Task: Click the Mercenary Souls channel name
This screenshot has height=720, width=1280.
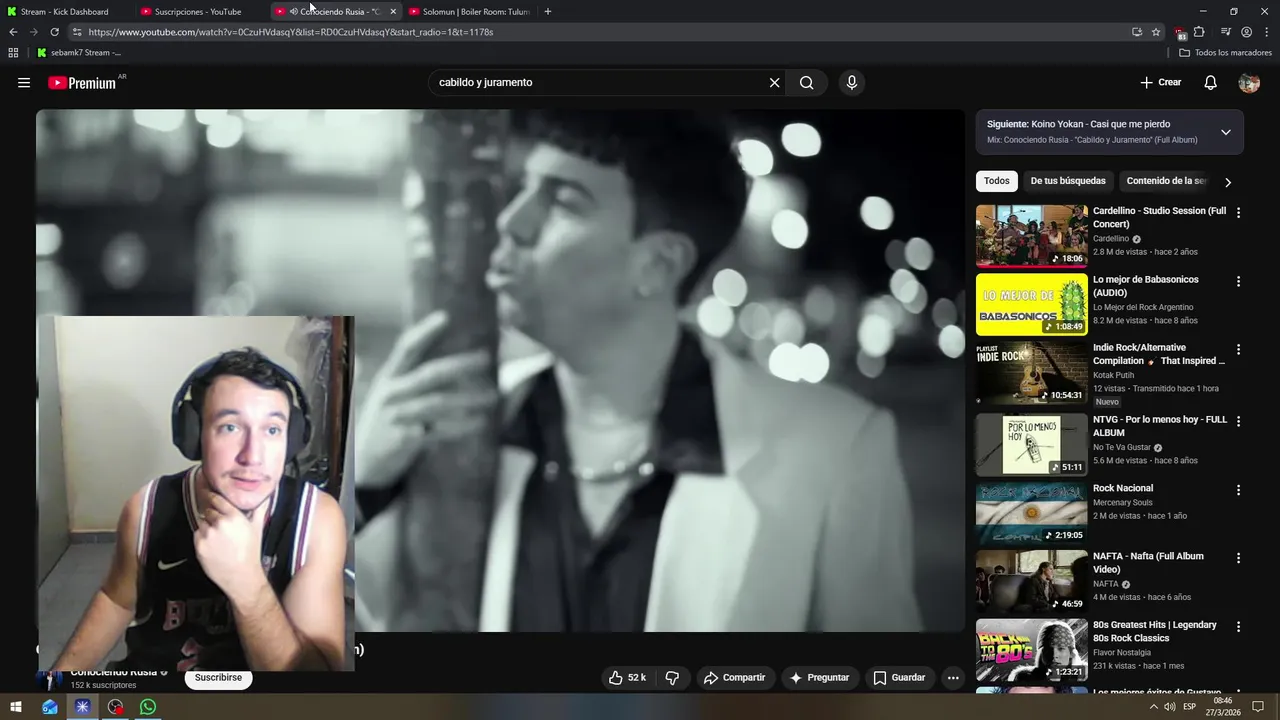Action: [x=1122, y=503]
